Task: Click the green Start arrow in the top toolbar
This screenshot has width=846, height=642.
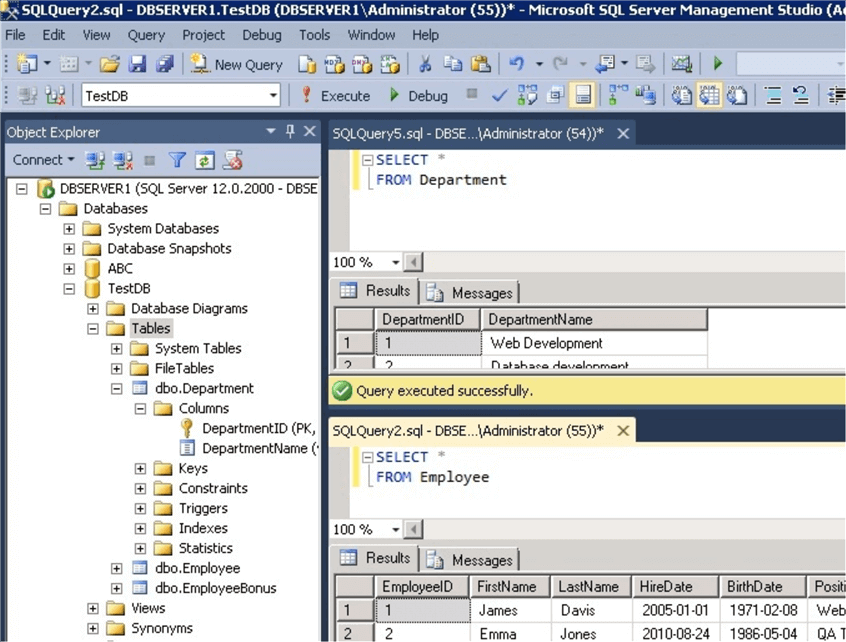Action: (x=718, y=64)
